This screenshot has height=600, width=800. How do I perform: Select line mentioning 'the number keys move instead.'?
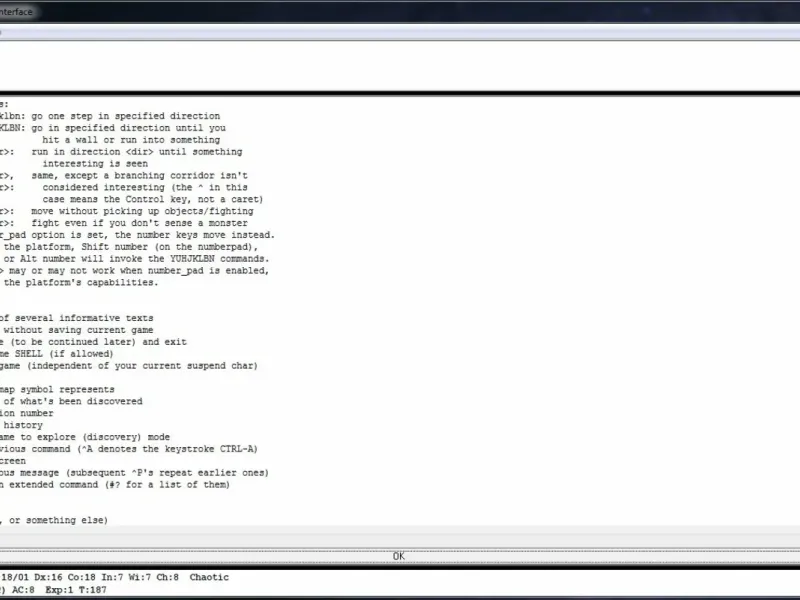(x=137, y=235)
